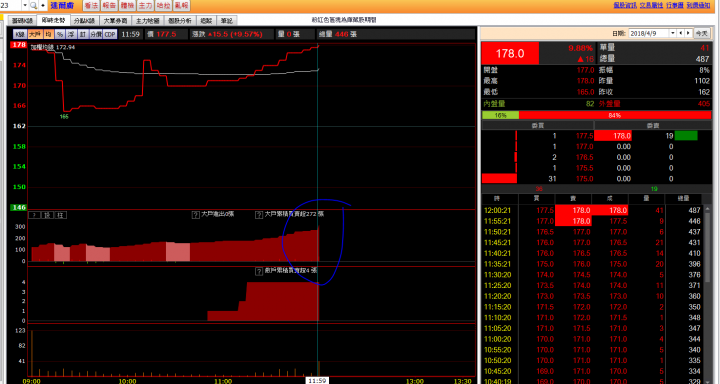Open the 行事曆 calendar link
Viewport: 720px width, 384px height.
(x=675, y=5)
